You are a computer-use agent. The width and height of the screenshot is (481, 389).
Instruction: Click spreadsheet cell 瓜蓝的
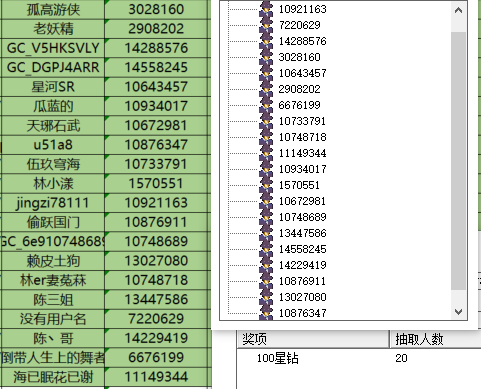coord(53,106)
